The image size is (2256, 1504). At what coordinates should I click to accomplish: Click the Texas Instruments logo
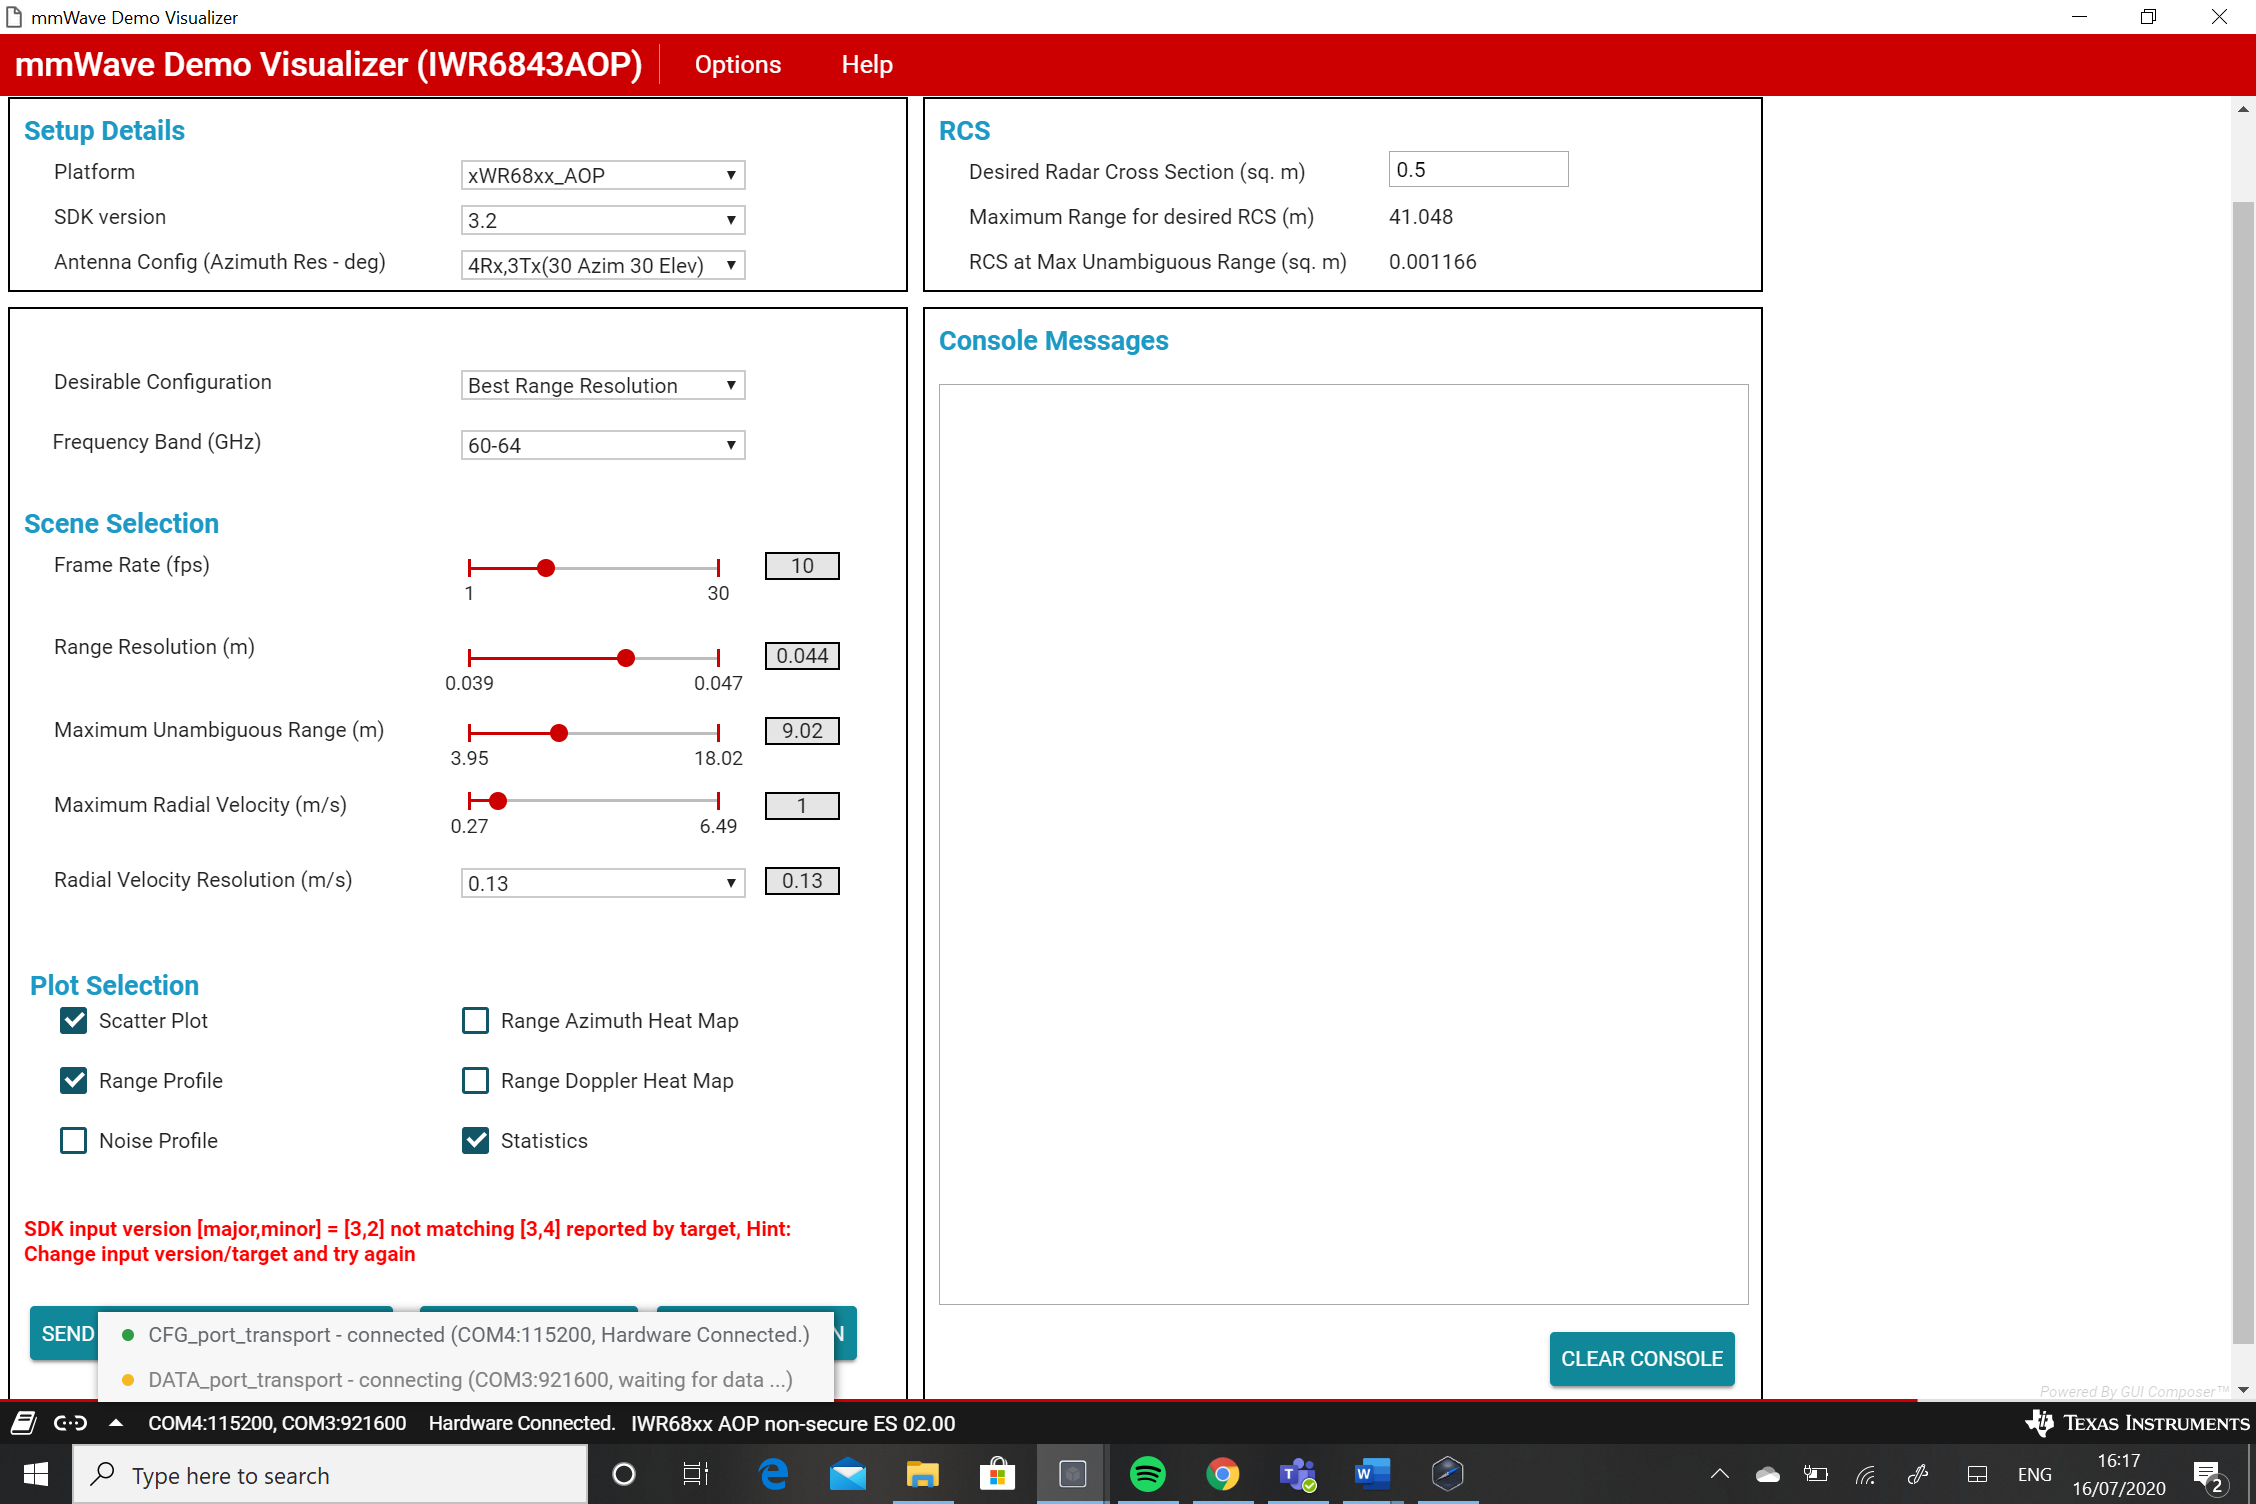[x=2137, y=1423]
